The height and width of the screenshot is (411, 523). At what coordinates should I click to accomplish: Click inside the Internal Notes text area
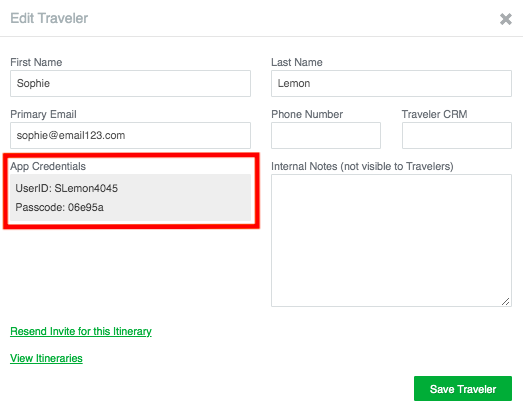391,240
